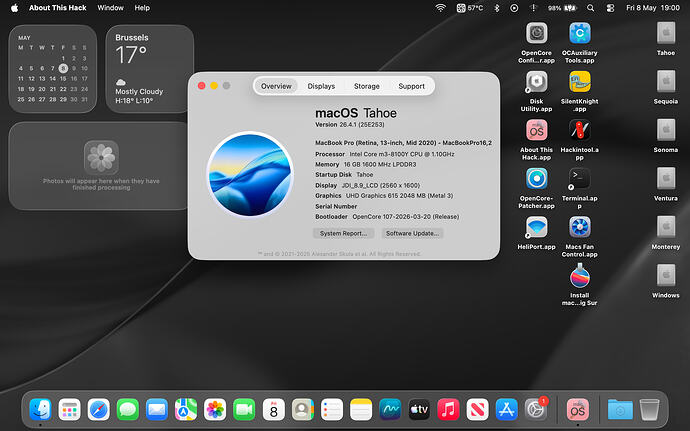Switch to the Overview tab
This screenshot has height=431, width=690.
click(x=276, y=86)
